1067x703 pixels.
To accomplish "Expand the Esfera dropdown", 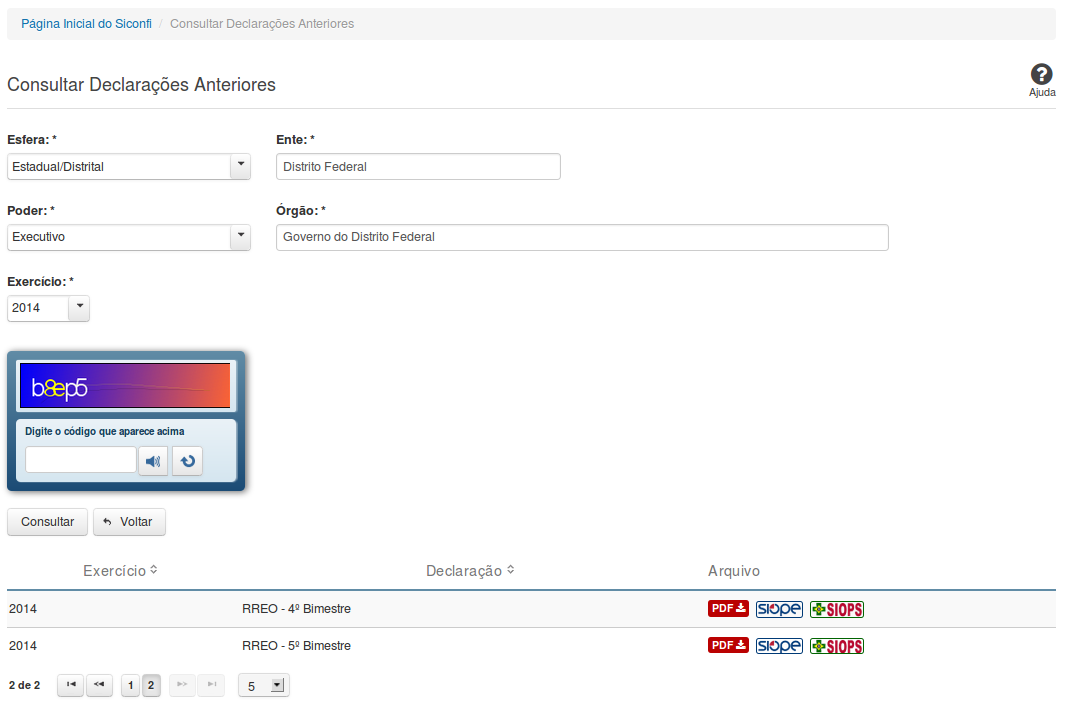I will [x=240, y=166].
